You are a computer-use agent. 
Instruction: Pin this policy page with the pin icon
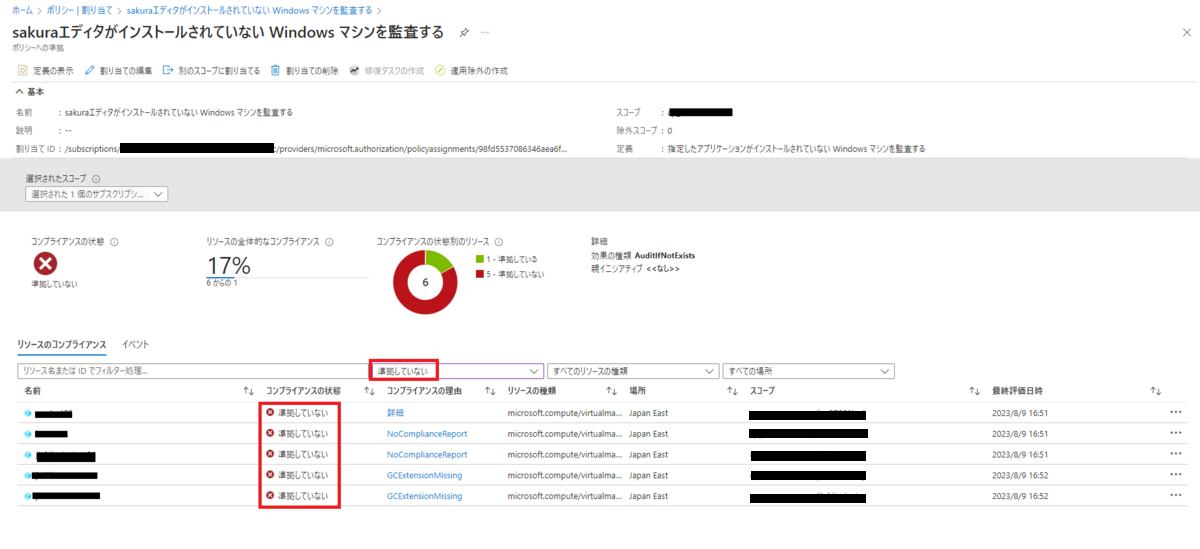tap(464, 32)
